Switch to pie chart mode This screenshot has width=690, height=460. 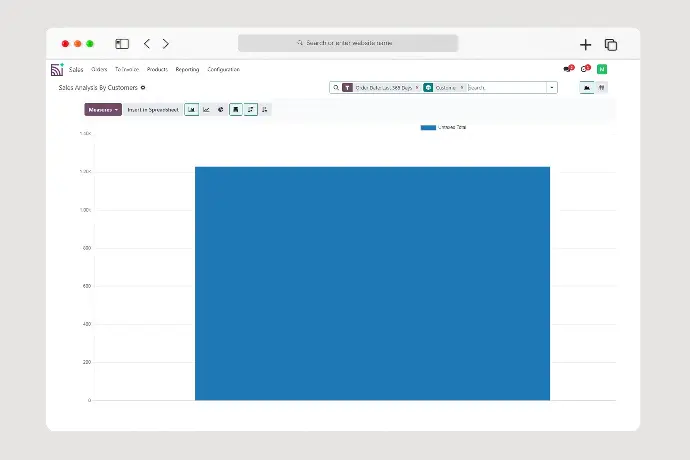220,110
